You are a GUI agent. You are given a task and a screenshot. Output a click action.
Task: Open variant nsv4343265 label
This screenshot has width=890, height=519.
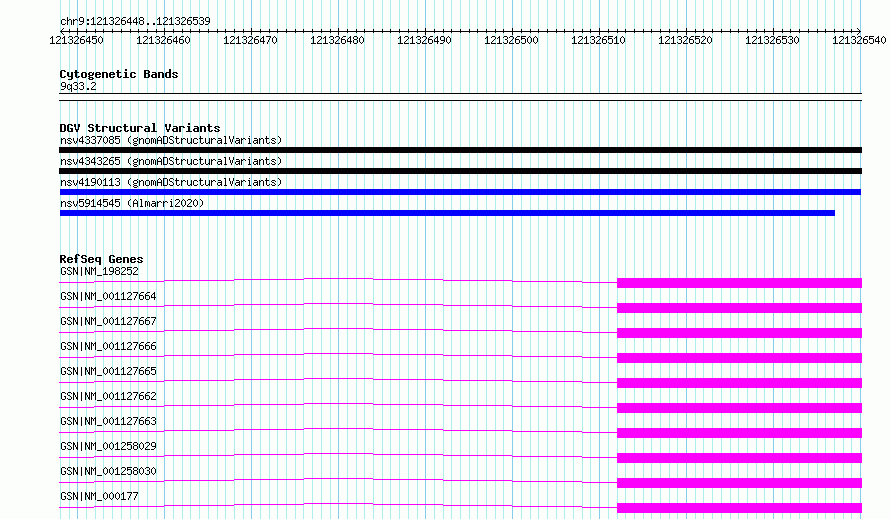coord(171,161)
